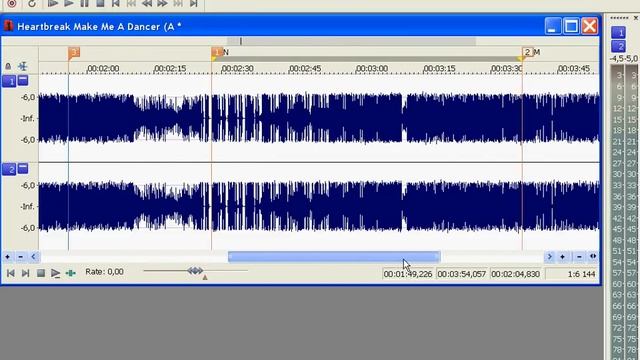Click Fast Forward in the top transport bar
This screenshot has height=360, width=640.
click(x=162, y=4)
